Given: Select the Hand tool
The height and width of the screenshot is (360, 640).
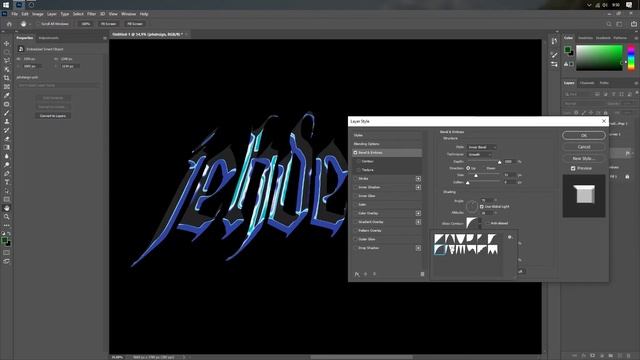Looking at the screenshot, I should 7,208.
